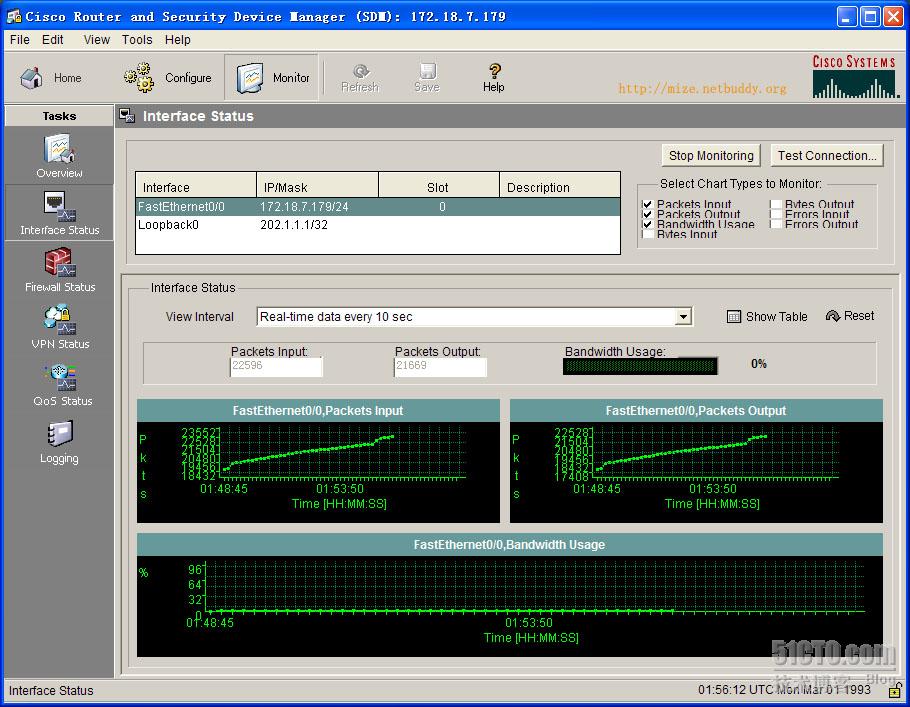Open the Configure gears icon
The image size is (910, 707).
coord(138,78)
